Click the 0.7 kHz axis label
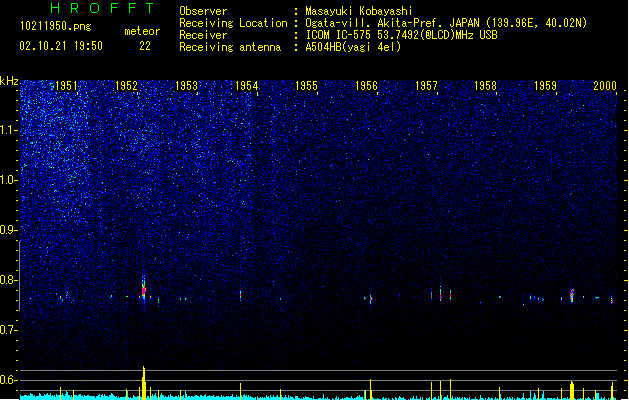The image size is (629, 400). pos(8,330)
